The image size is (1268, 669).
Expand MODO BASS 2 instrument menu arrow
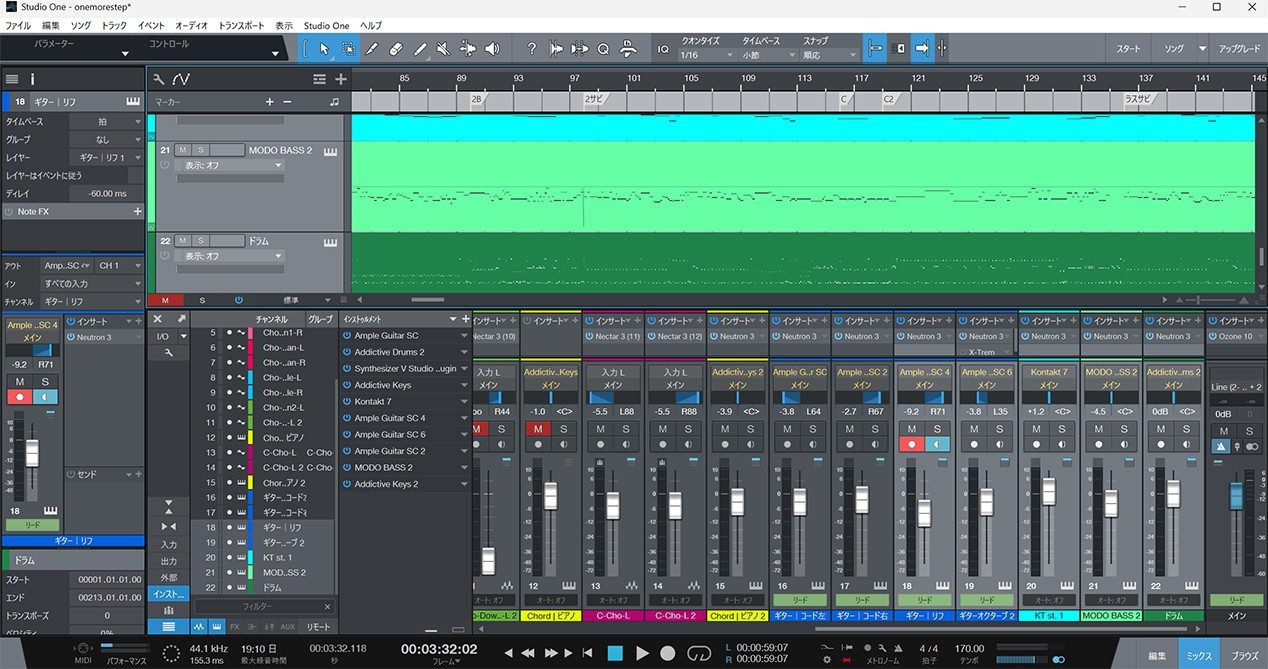coord(464,467)
